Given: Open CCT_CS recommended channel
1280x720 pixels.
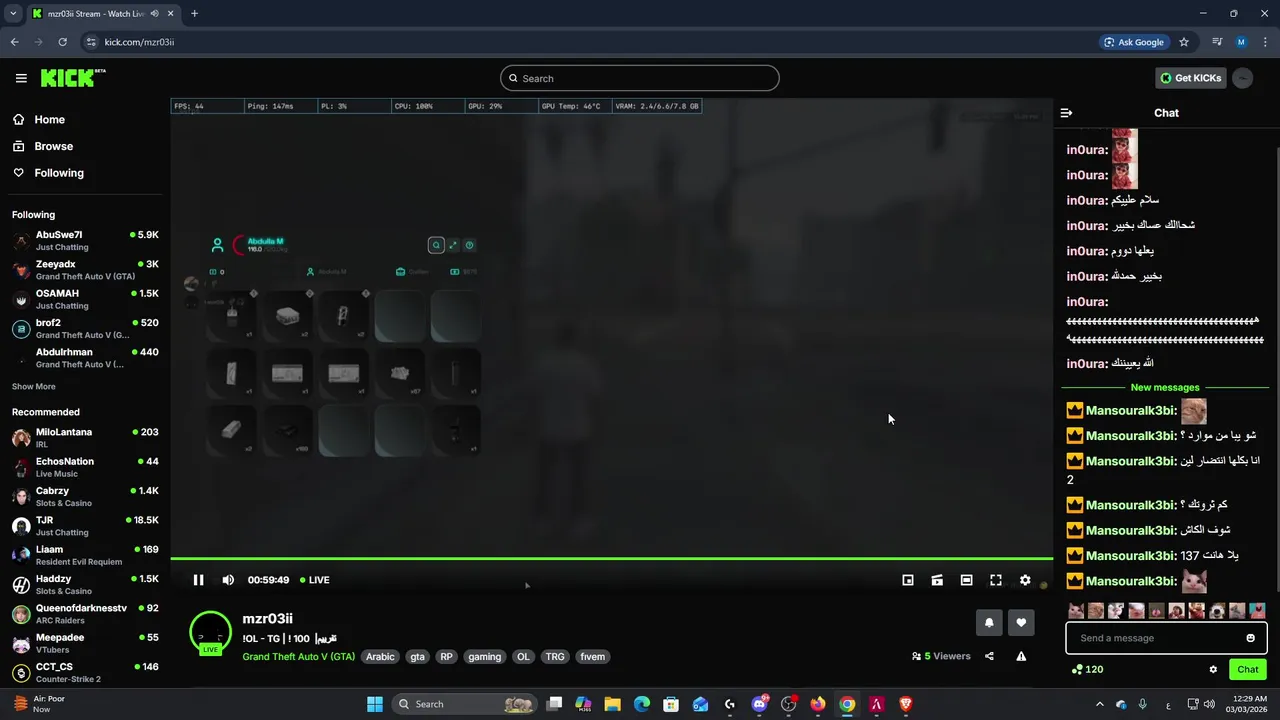Looking at the screenshot, I should pyautogui.click(x=85, y=672).
